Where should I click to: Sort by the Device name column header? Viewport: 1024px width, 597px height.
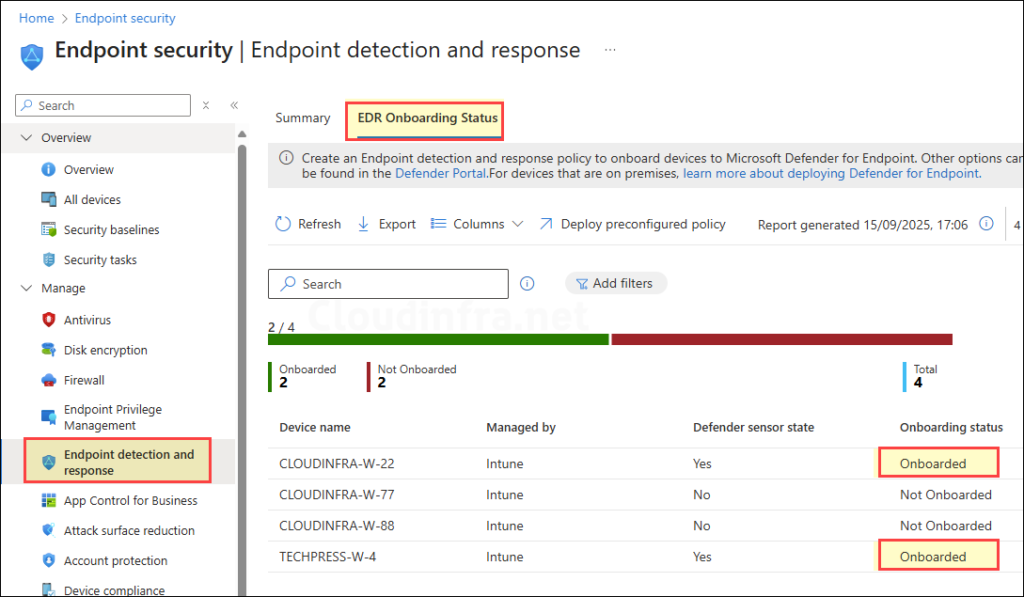point(315,427)
